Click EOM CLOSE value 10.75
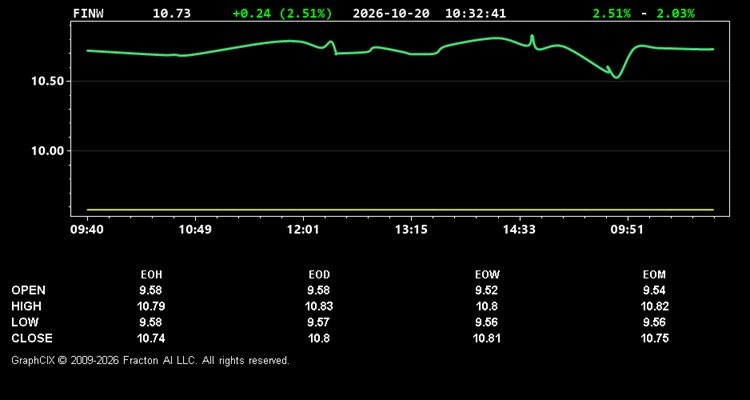 click(x=654, y=338)
